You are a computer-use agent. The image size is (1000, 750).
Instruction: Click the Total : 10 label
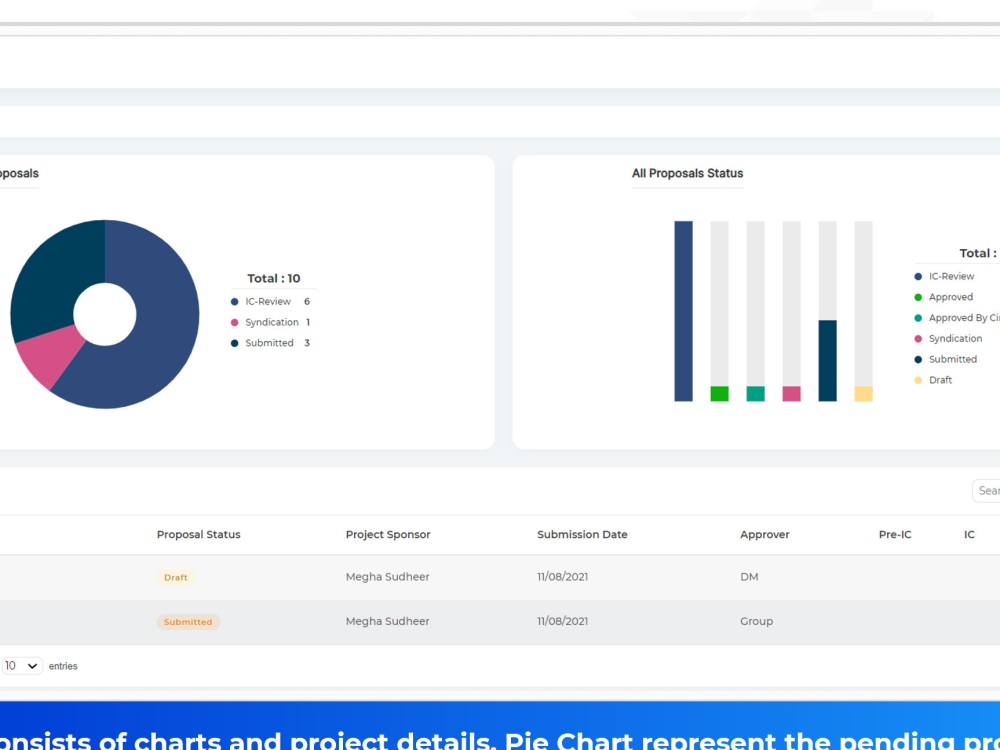coord(274,279)
